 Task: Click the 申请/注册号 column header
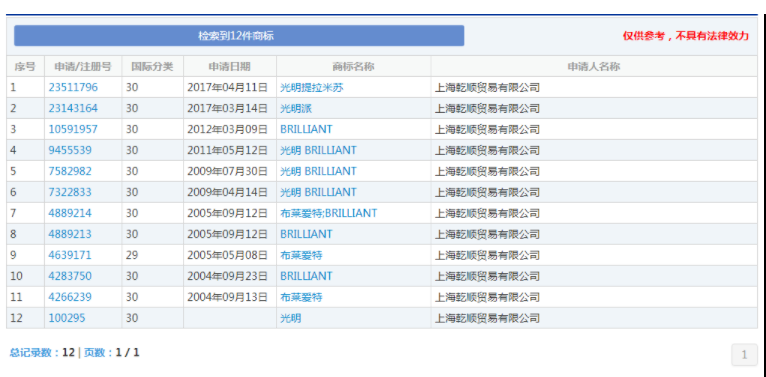[x=83, y=66]
